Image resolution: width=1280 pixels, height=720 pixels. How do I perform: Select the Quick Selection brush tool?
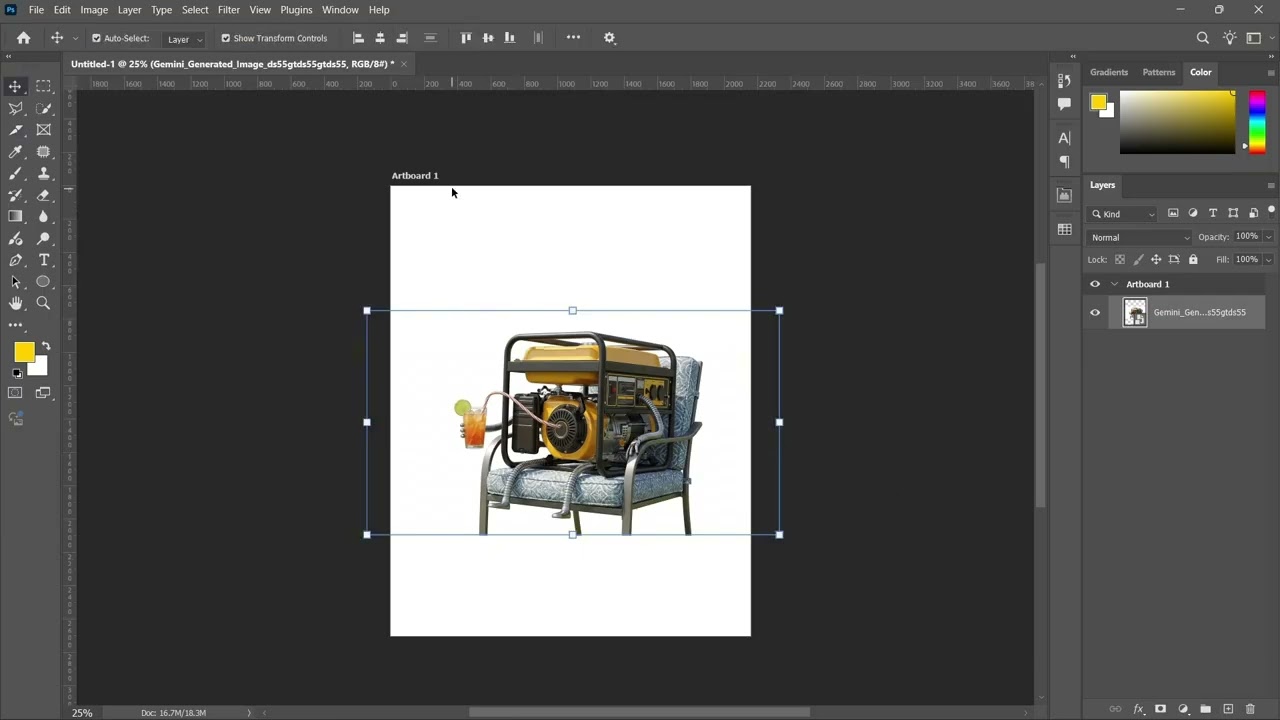click(x=44, y=108)
